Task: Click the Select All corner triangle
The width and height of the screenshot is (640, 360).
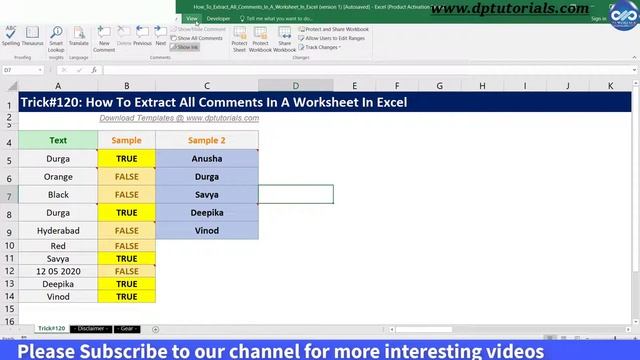Action: [x=12, y=86]
